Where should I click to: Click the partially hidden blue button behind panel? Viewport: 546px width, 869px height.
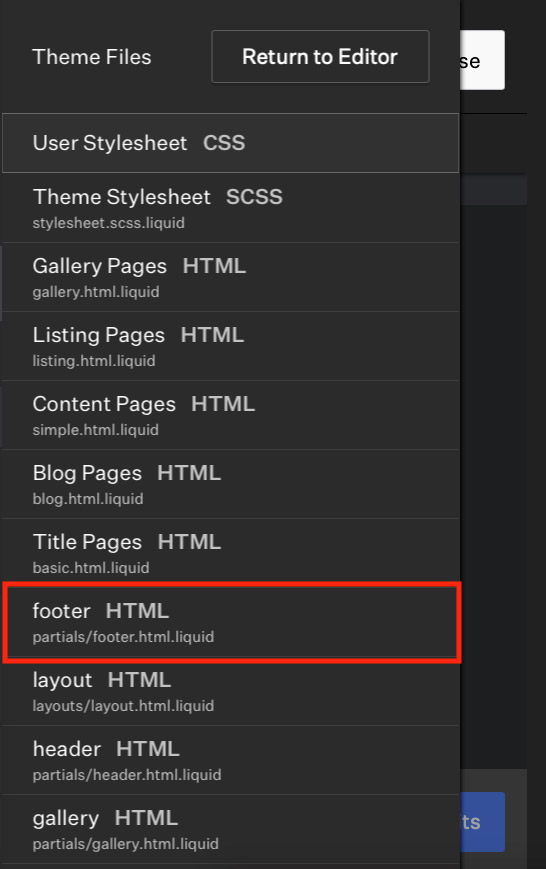[482, 822]
